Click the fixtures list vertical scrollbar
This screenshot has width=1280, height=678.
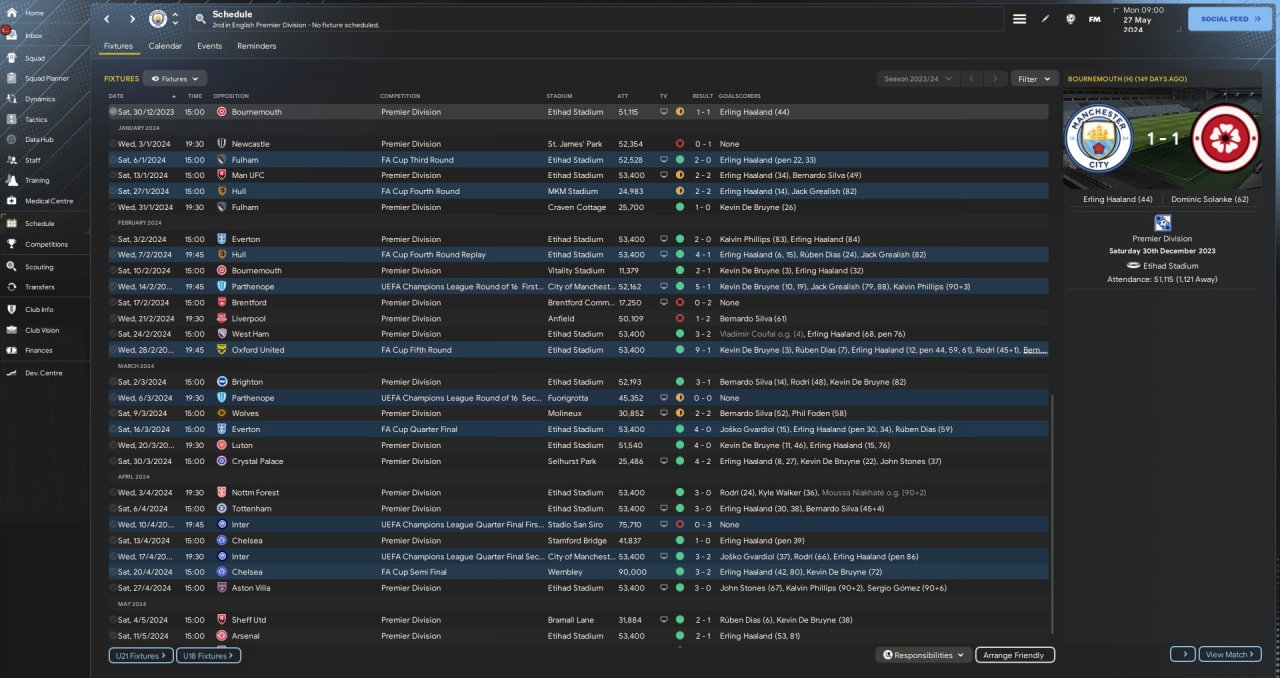pyautogui.click(x=1052, y=510)
